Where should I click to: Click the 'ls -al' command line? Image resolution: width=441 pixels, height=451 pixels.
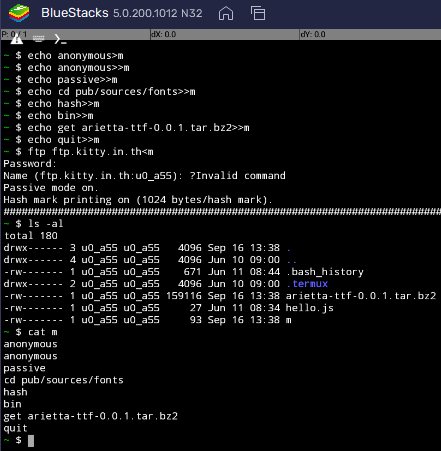33,224
